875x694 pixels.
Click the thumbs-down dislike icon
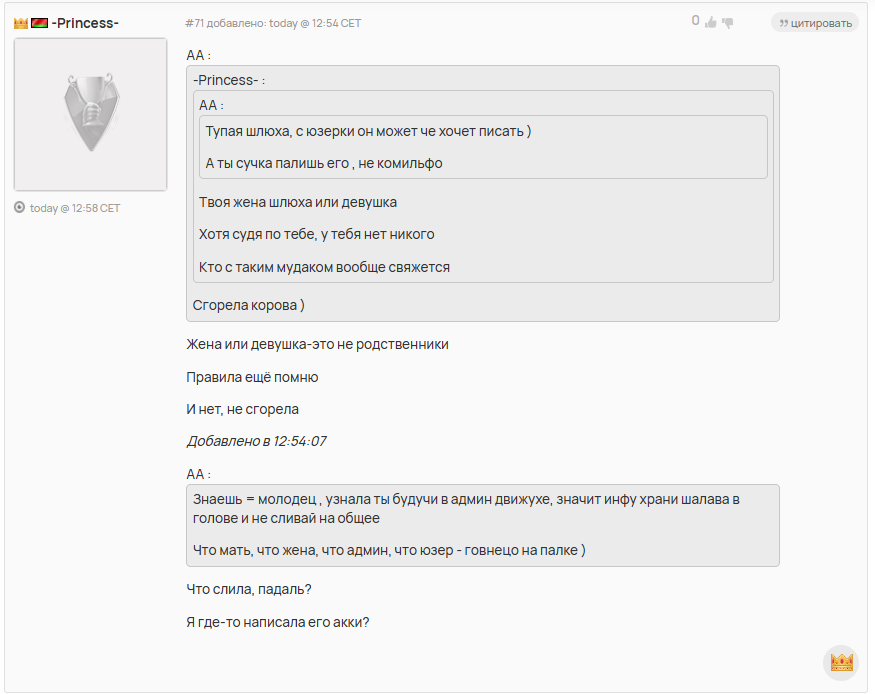click(728, 23)
